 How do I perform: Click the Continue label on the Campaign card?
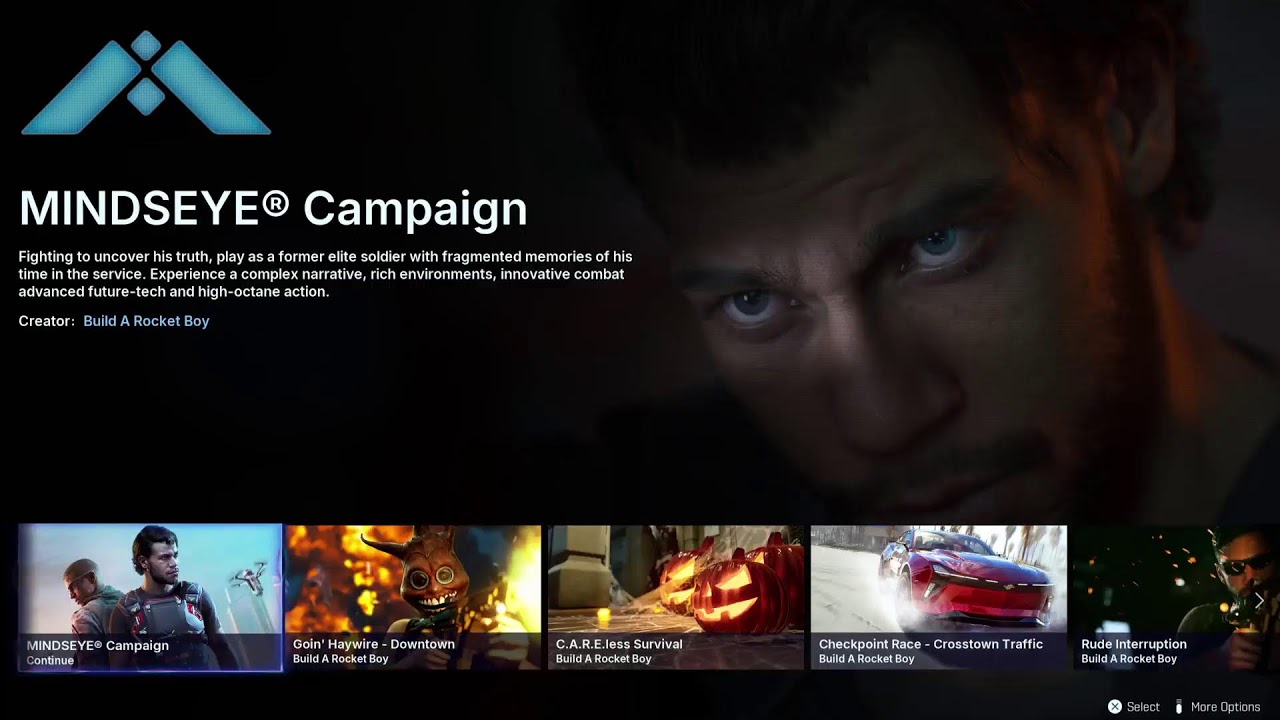tap(50, 660)
